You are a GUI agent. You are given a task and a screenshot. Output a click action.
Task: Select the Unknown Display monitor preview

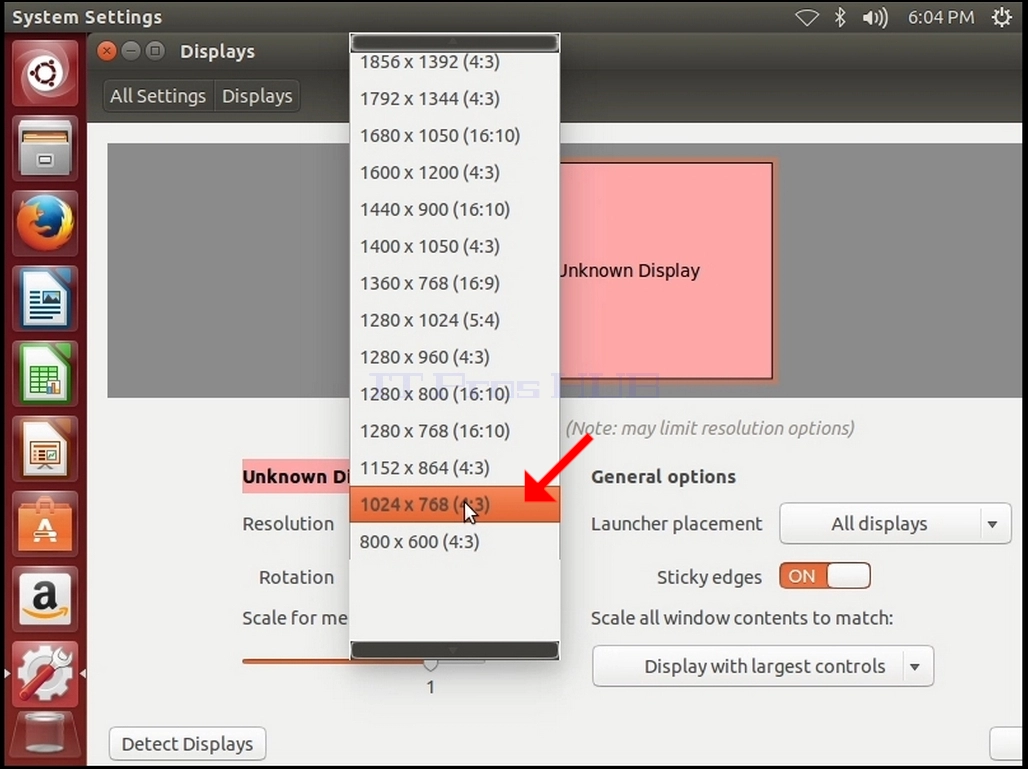point(665,271)
